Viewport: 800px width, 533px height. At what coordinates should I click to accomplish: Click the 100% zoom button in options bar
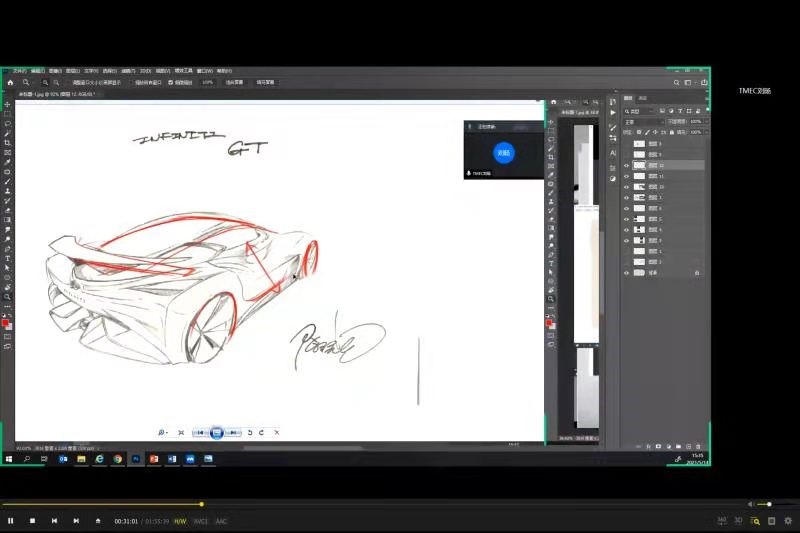(208, 83)
